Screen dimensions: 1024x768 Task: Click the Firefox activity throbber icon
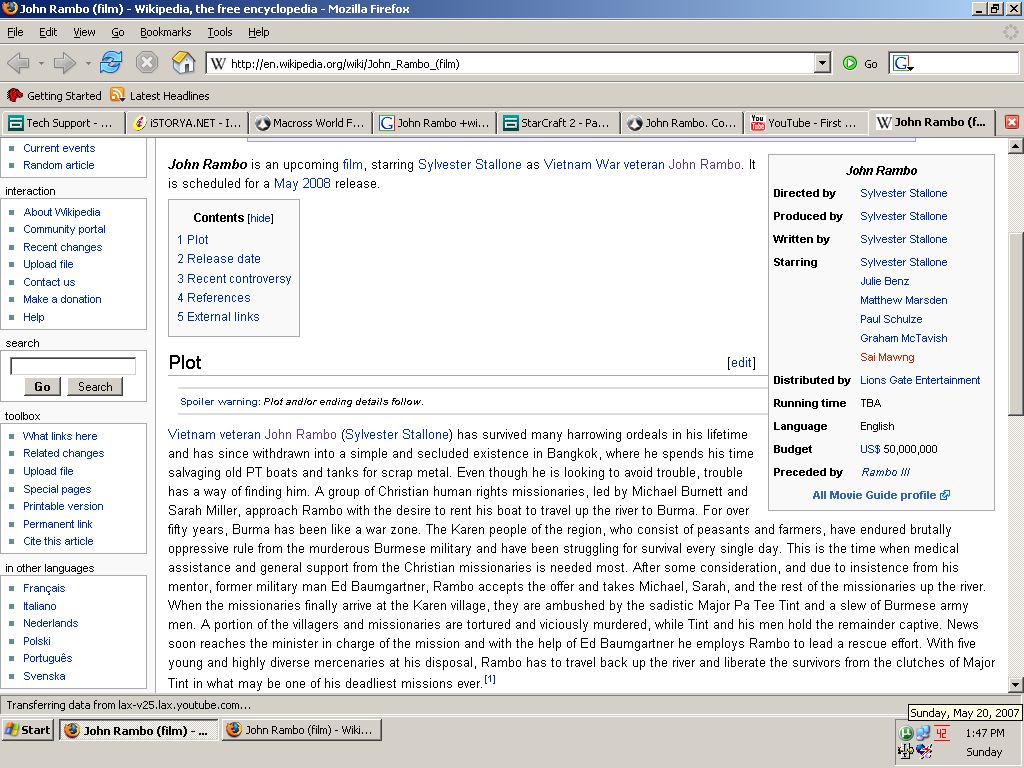click(1011, 32)
